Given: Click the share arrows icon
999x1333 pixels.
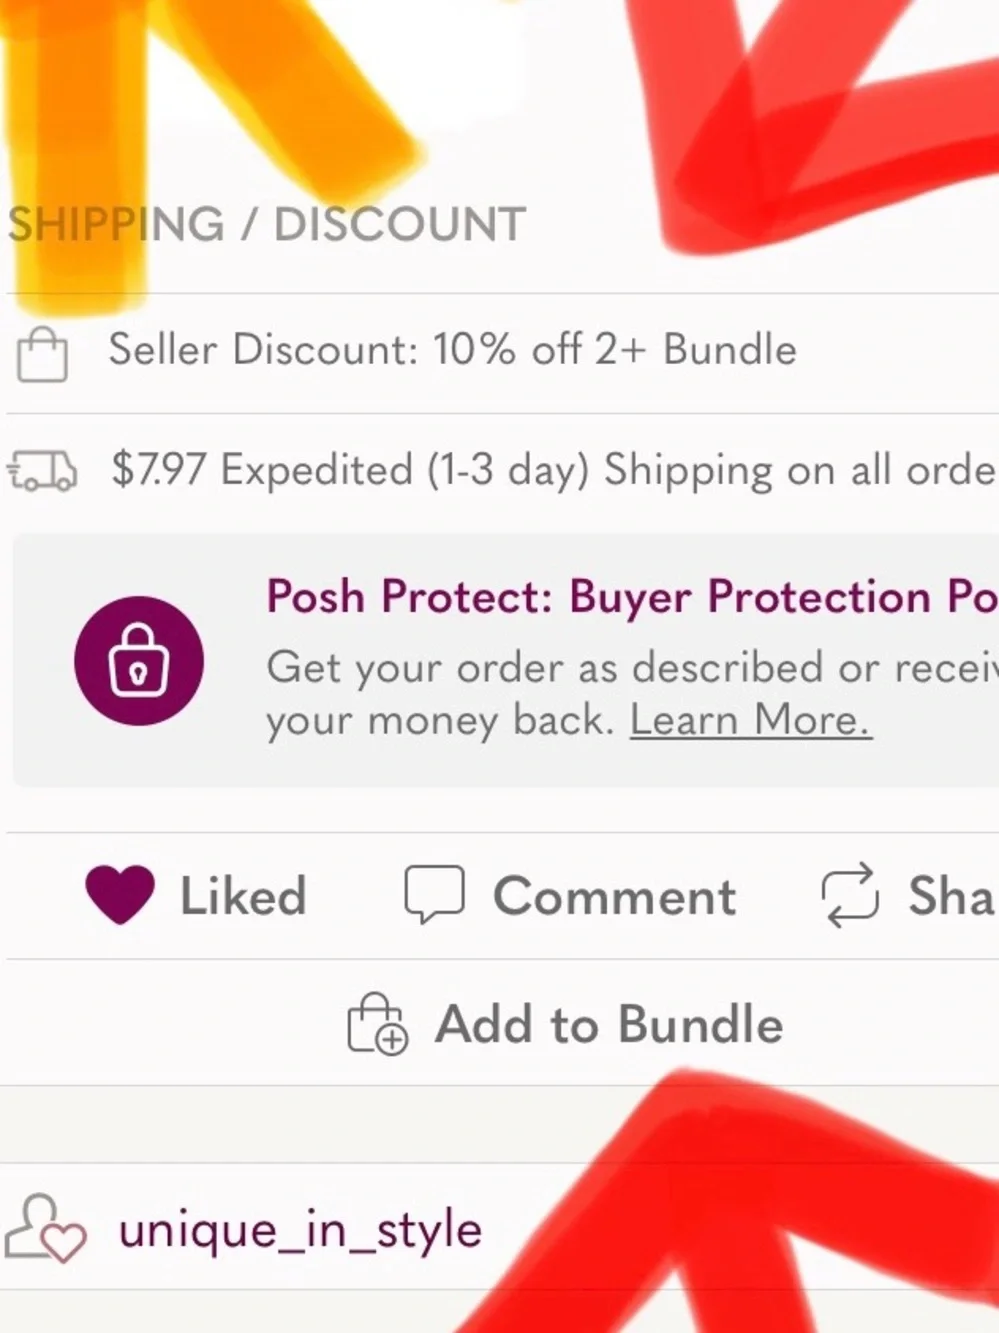Looking at the screenshot, I should [849, 894].
